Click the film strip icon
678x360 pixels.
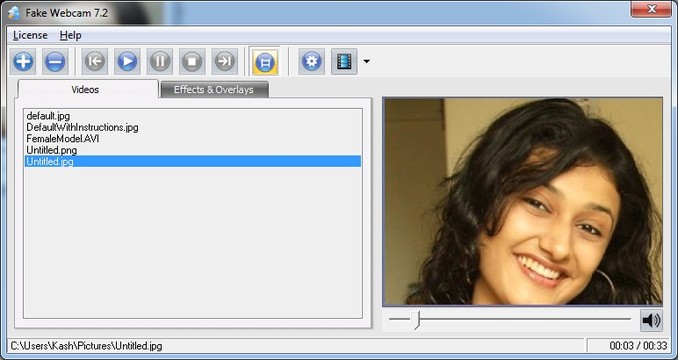[x=344, y=61]
